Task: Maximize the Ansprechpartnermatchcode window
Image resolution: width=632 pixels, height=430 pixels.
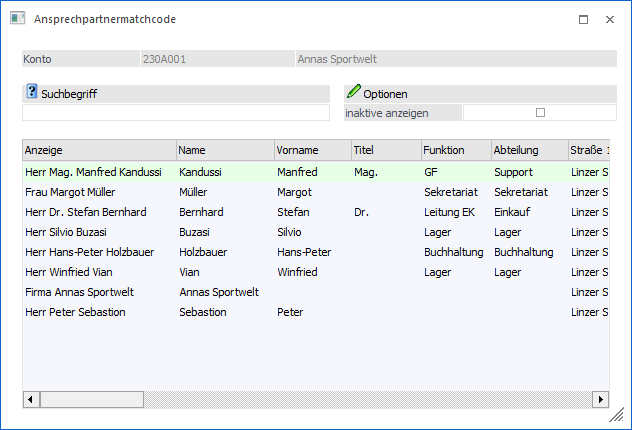Action: 583,19
